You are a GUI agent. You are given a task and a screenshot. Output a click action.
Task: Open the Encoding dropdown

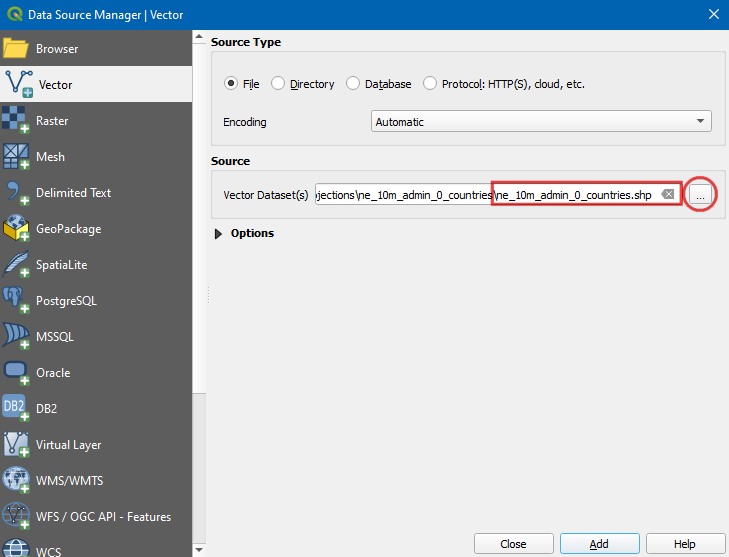click(540, 122)
